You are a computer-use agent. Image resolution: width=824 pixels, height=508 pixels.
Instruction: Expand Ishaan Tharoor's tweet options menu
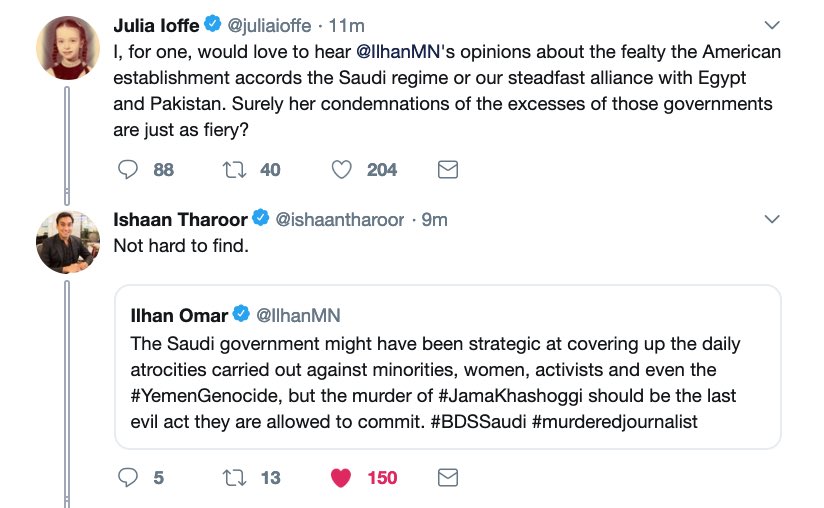(x=771, y=218)
